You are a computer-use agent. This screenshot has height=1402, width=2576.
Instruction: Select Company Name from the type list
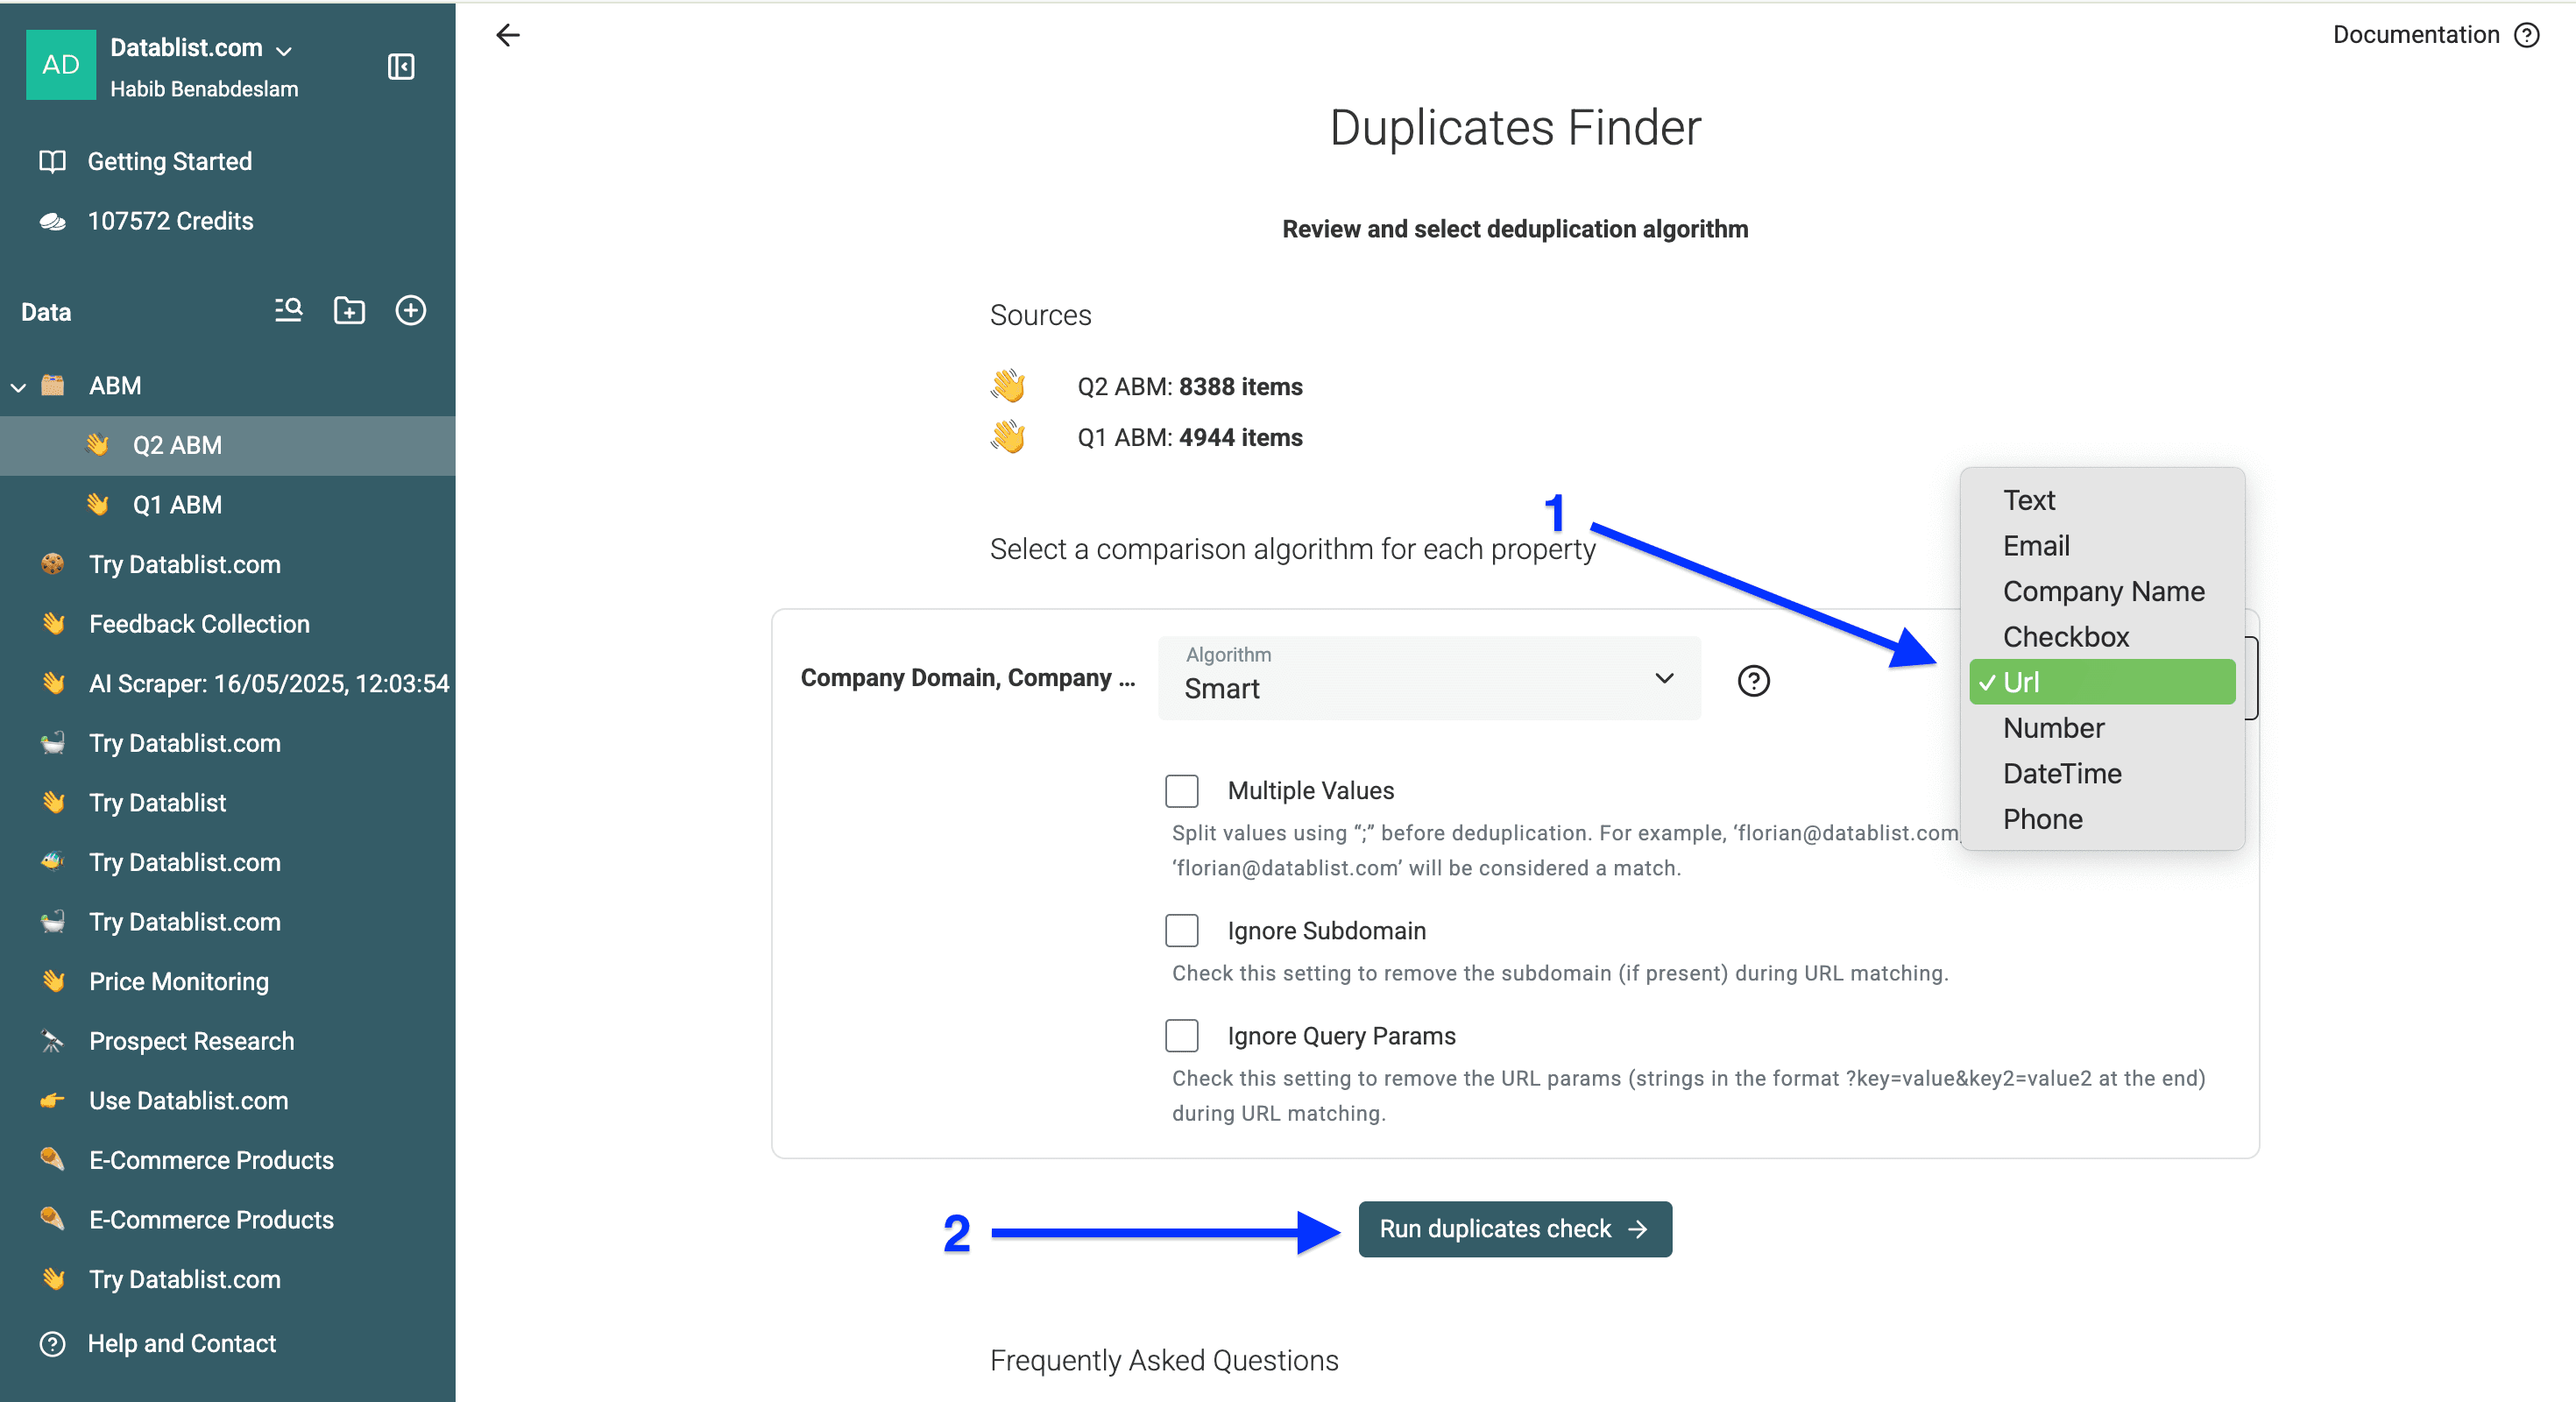(x=2103, y=591)
